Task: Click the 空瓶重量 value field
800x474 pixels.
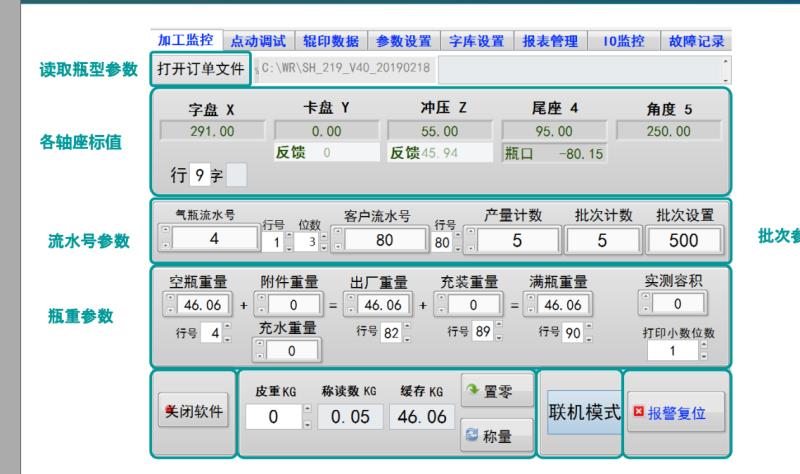Action: [x=201, y=303]
